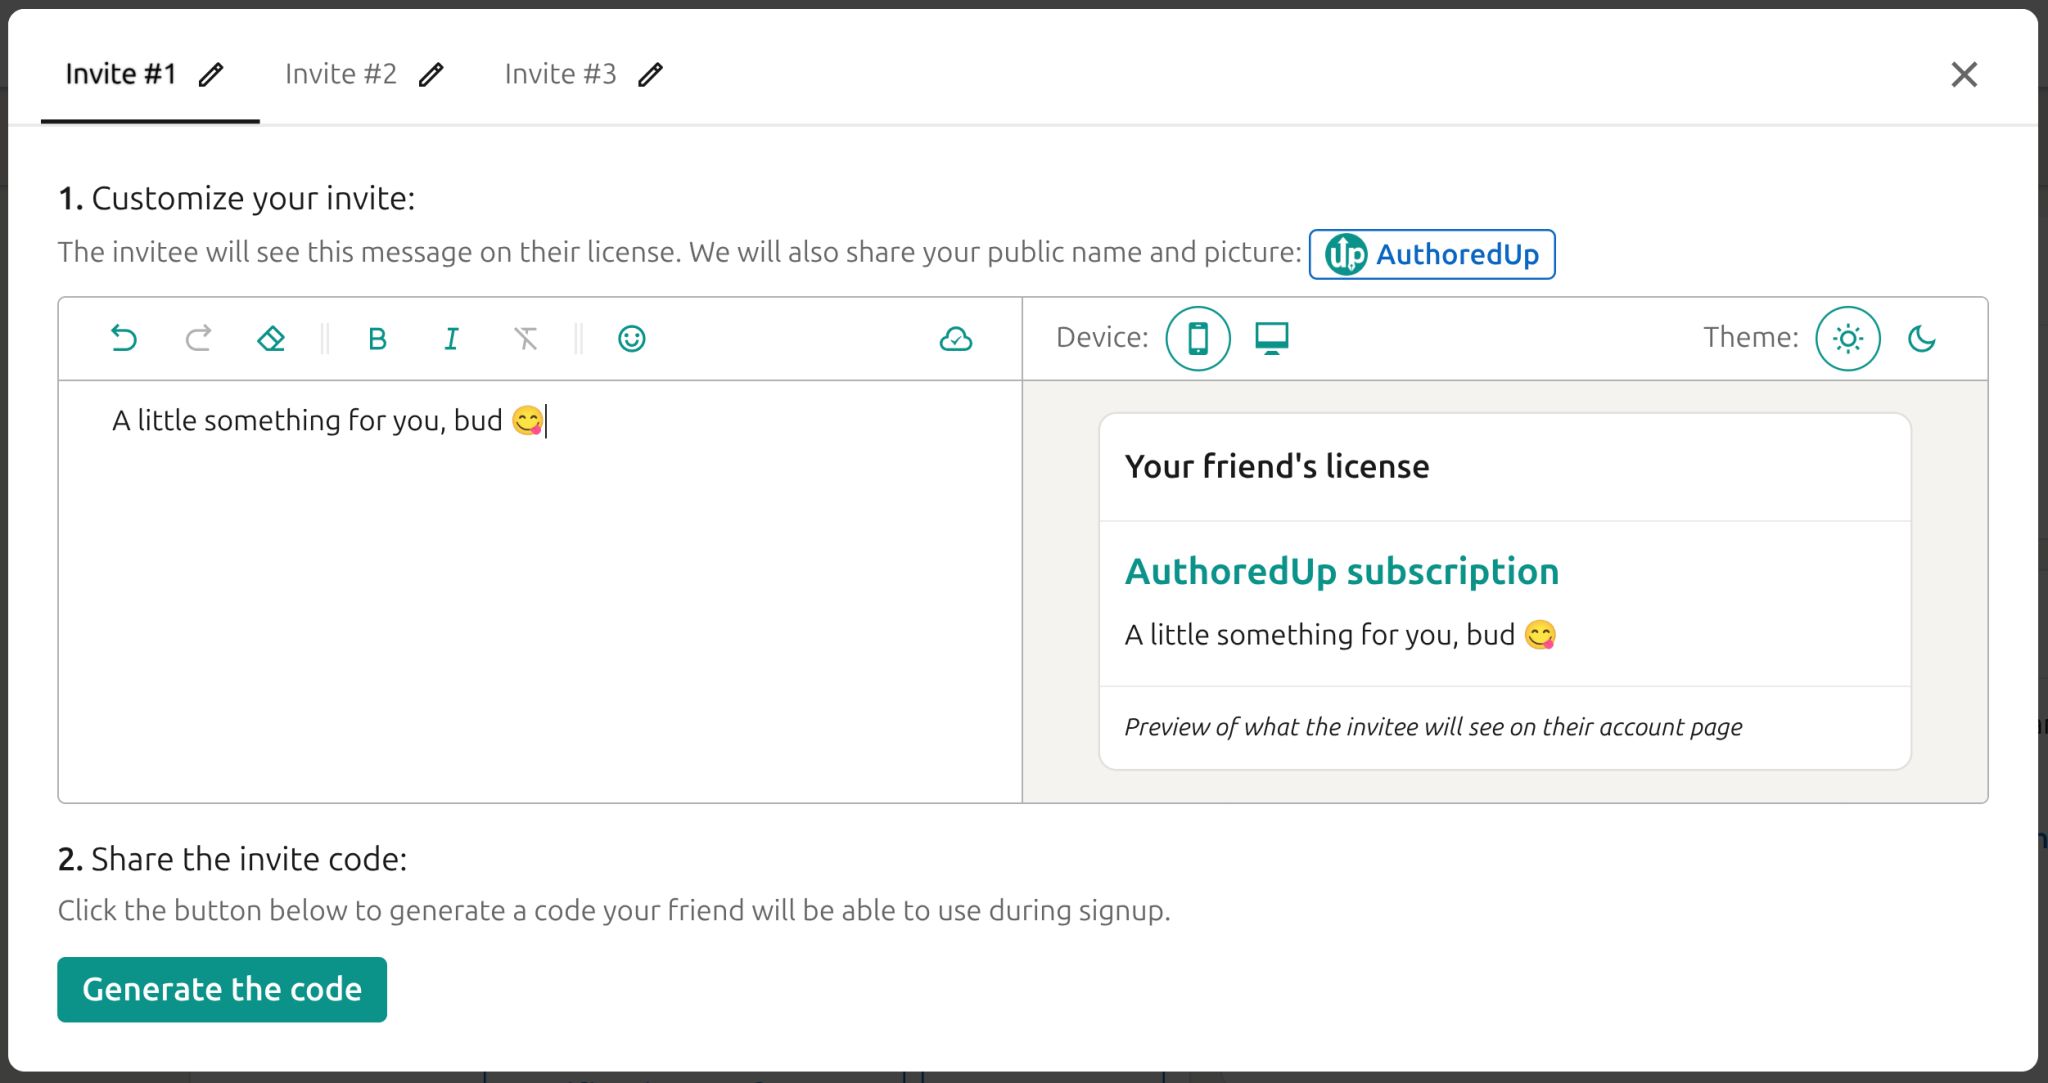Click the pencil icon next to Invite #1
The width and height of the screenshot is (2048, 1083).
point(211,74)
